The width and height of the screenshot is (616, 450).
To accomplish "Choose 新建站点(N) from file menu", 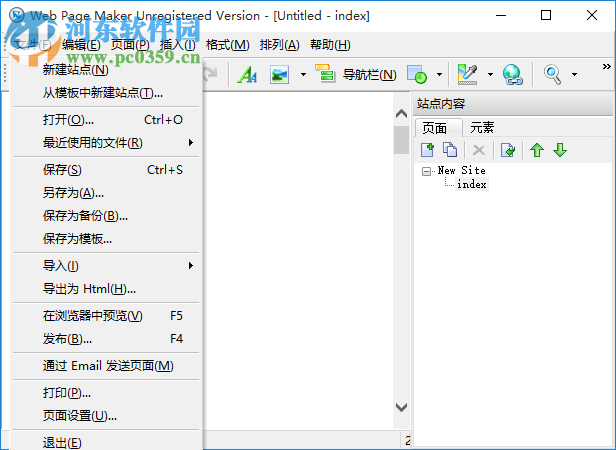I will tap(106, 70).
